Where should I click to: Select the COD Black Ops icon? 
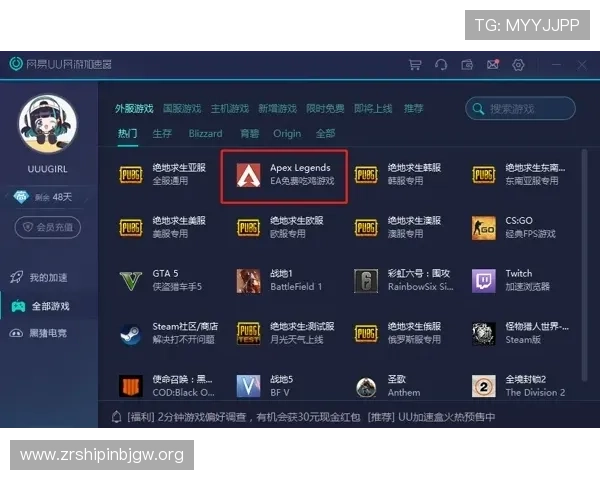point(131,386)
